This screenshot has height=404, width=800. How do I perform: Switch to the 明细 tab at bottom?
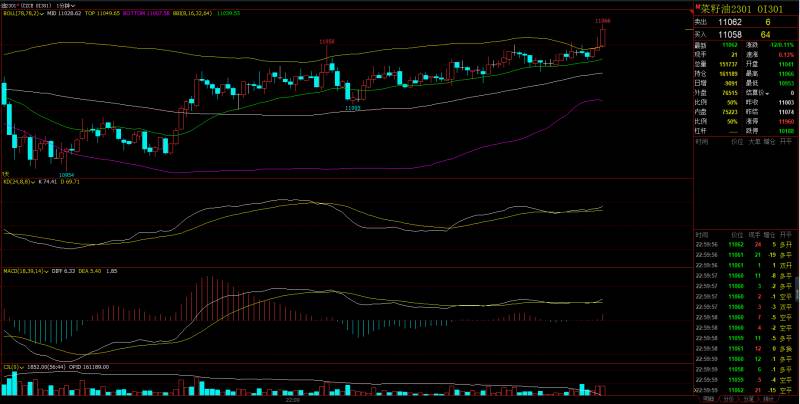coord(708,398)
